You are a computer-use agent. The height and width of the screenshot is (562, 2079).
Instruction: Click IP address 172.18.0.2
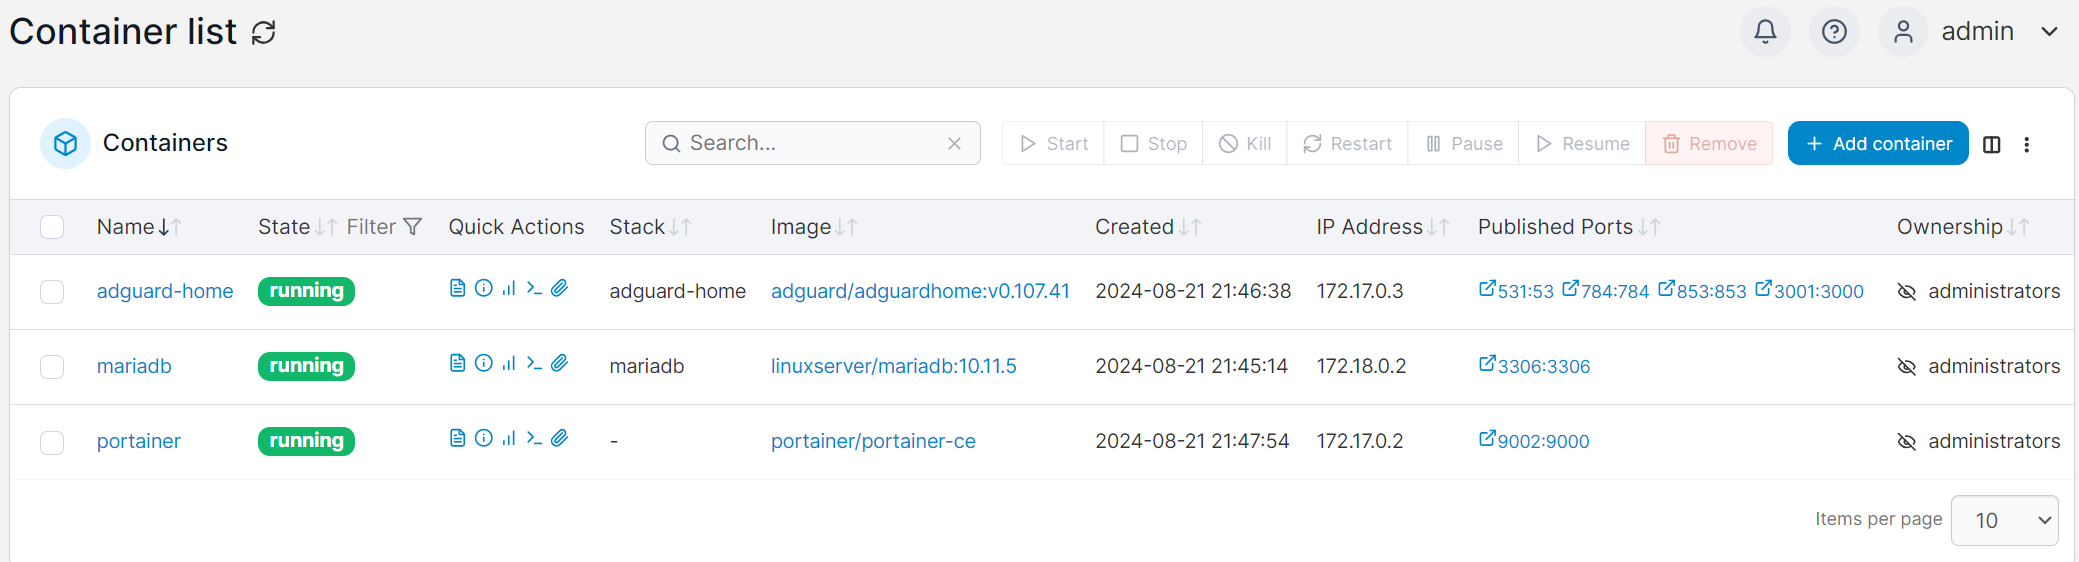click(1361, 366)
